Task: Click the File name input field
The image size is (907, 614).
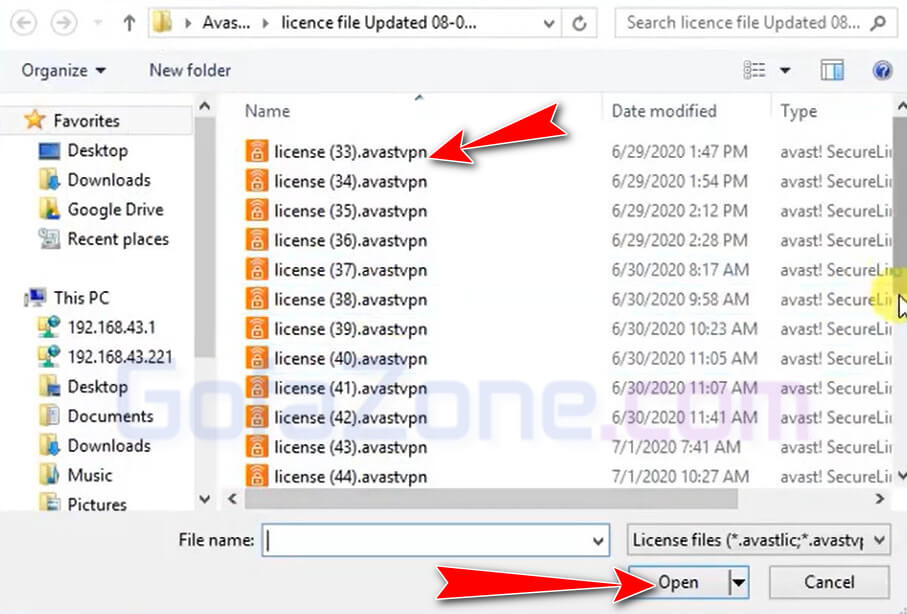Action: (434, 540)
